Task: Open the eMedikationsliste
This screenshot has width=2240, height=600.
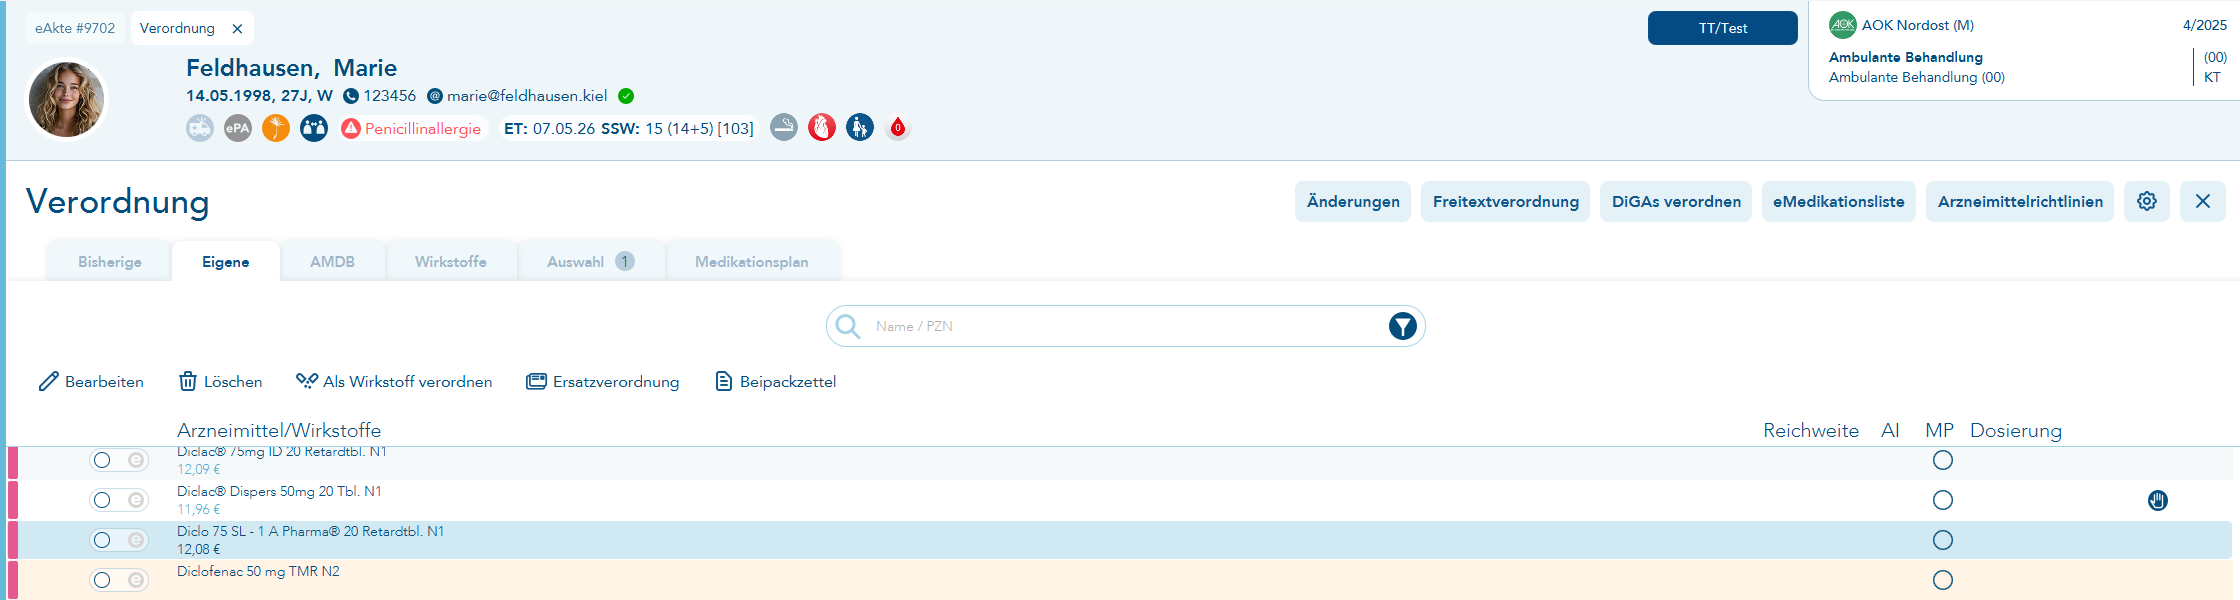Action: tap(1838, 201)
